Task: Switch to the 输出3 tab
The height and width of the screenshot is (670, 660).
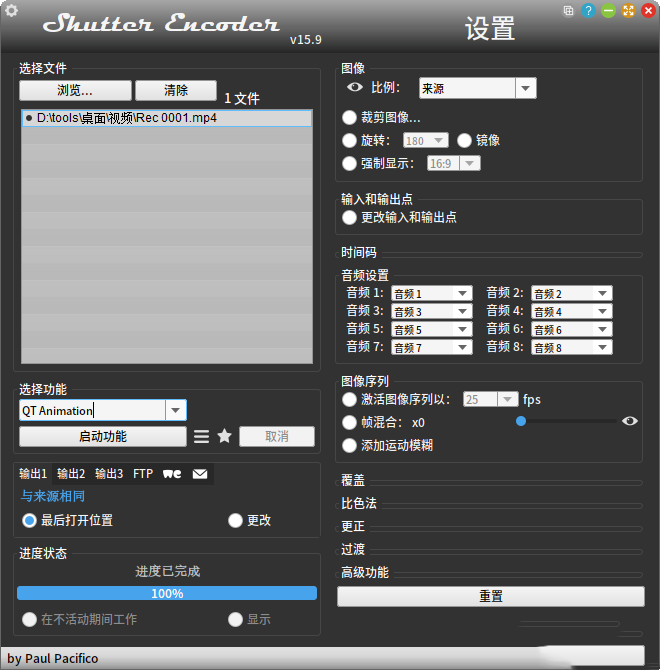Action: tap(109, 474)
